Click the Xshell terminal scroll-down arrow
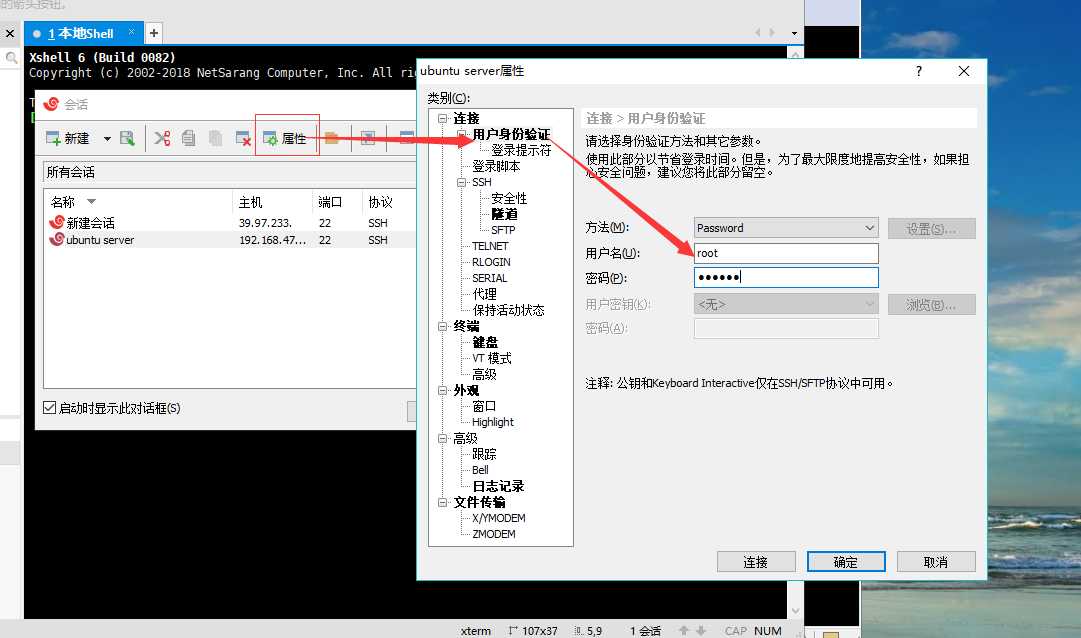 796,610
